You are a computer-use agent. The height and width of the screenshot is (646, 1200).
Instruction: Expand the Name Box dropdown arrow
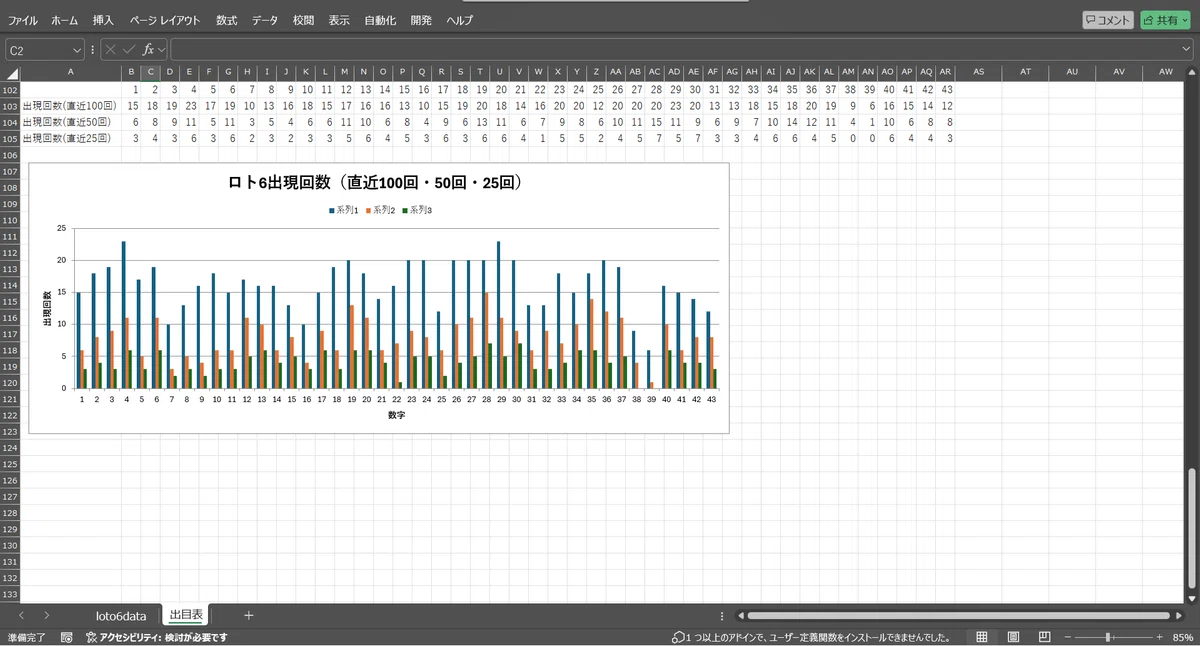[x=78, y=49]
